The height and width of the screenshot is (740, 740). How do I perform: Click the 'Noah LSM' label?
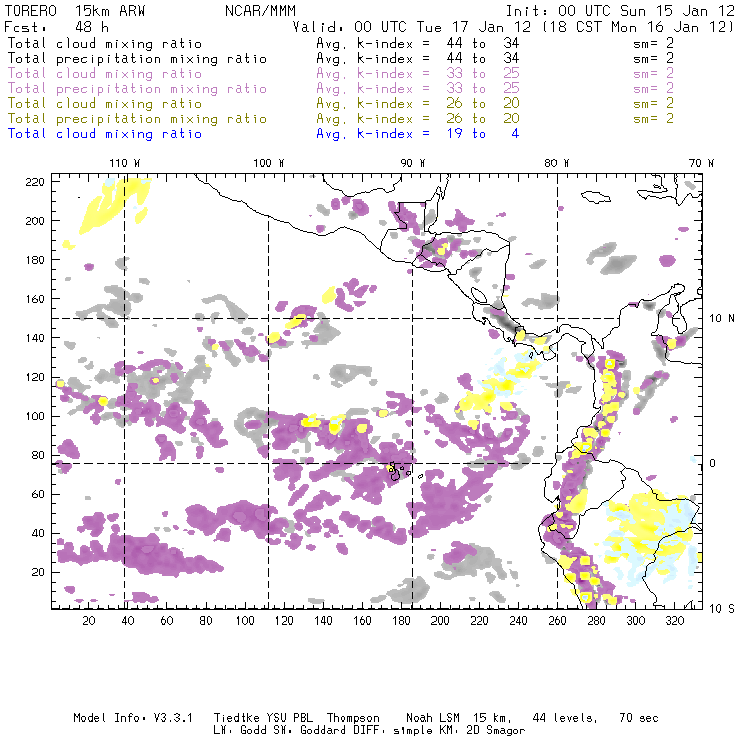pos(433,718)
